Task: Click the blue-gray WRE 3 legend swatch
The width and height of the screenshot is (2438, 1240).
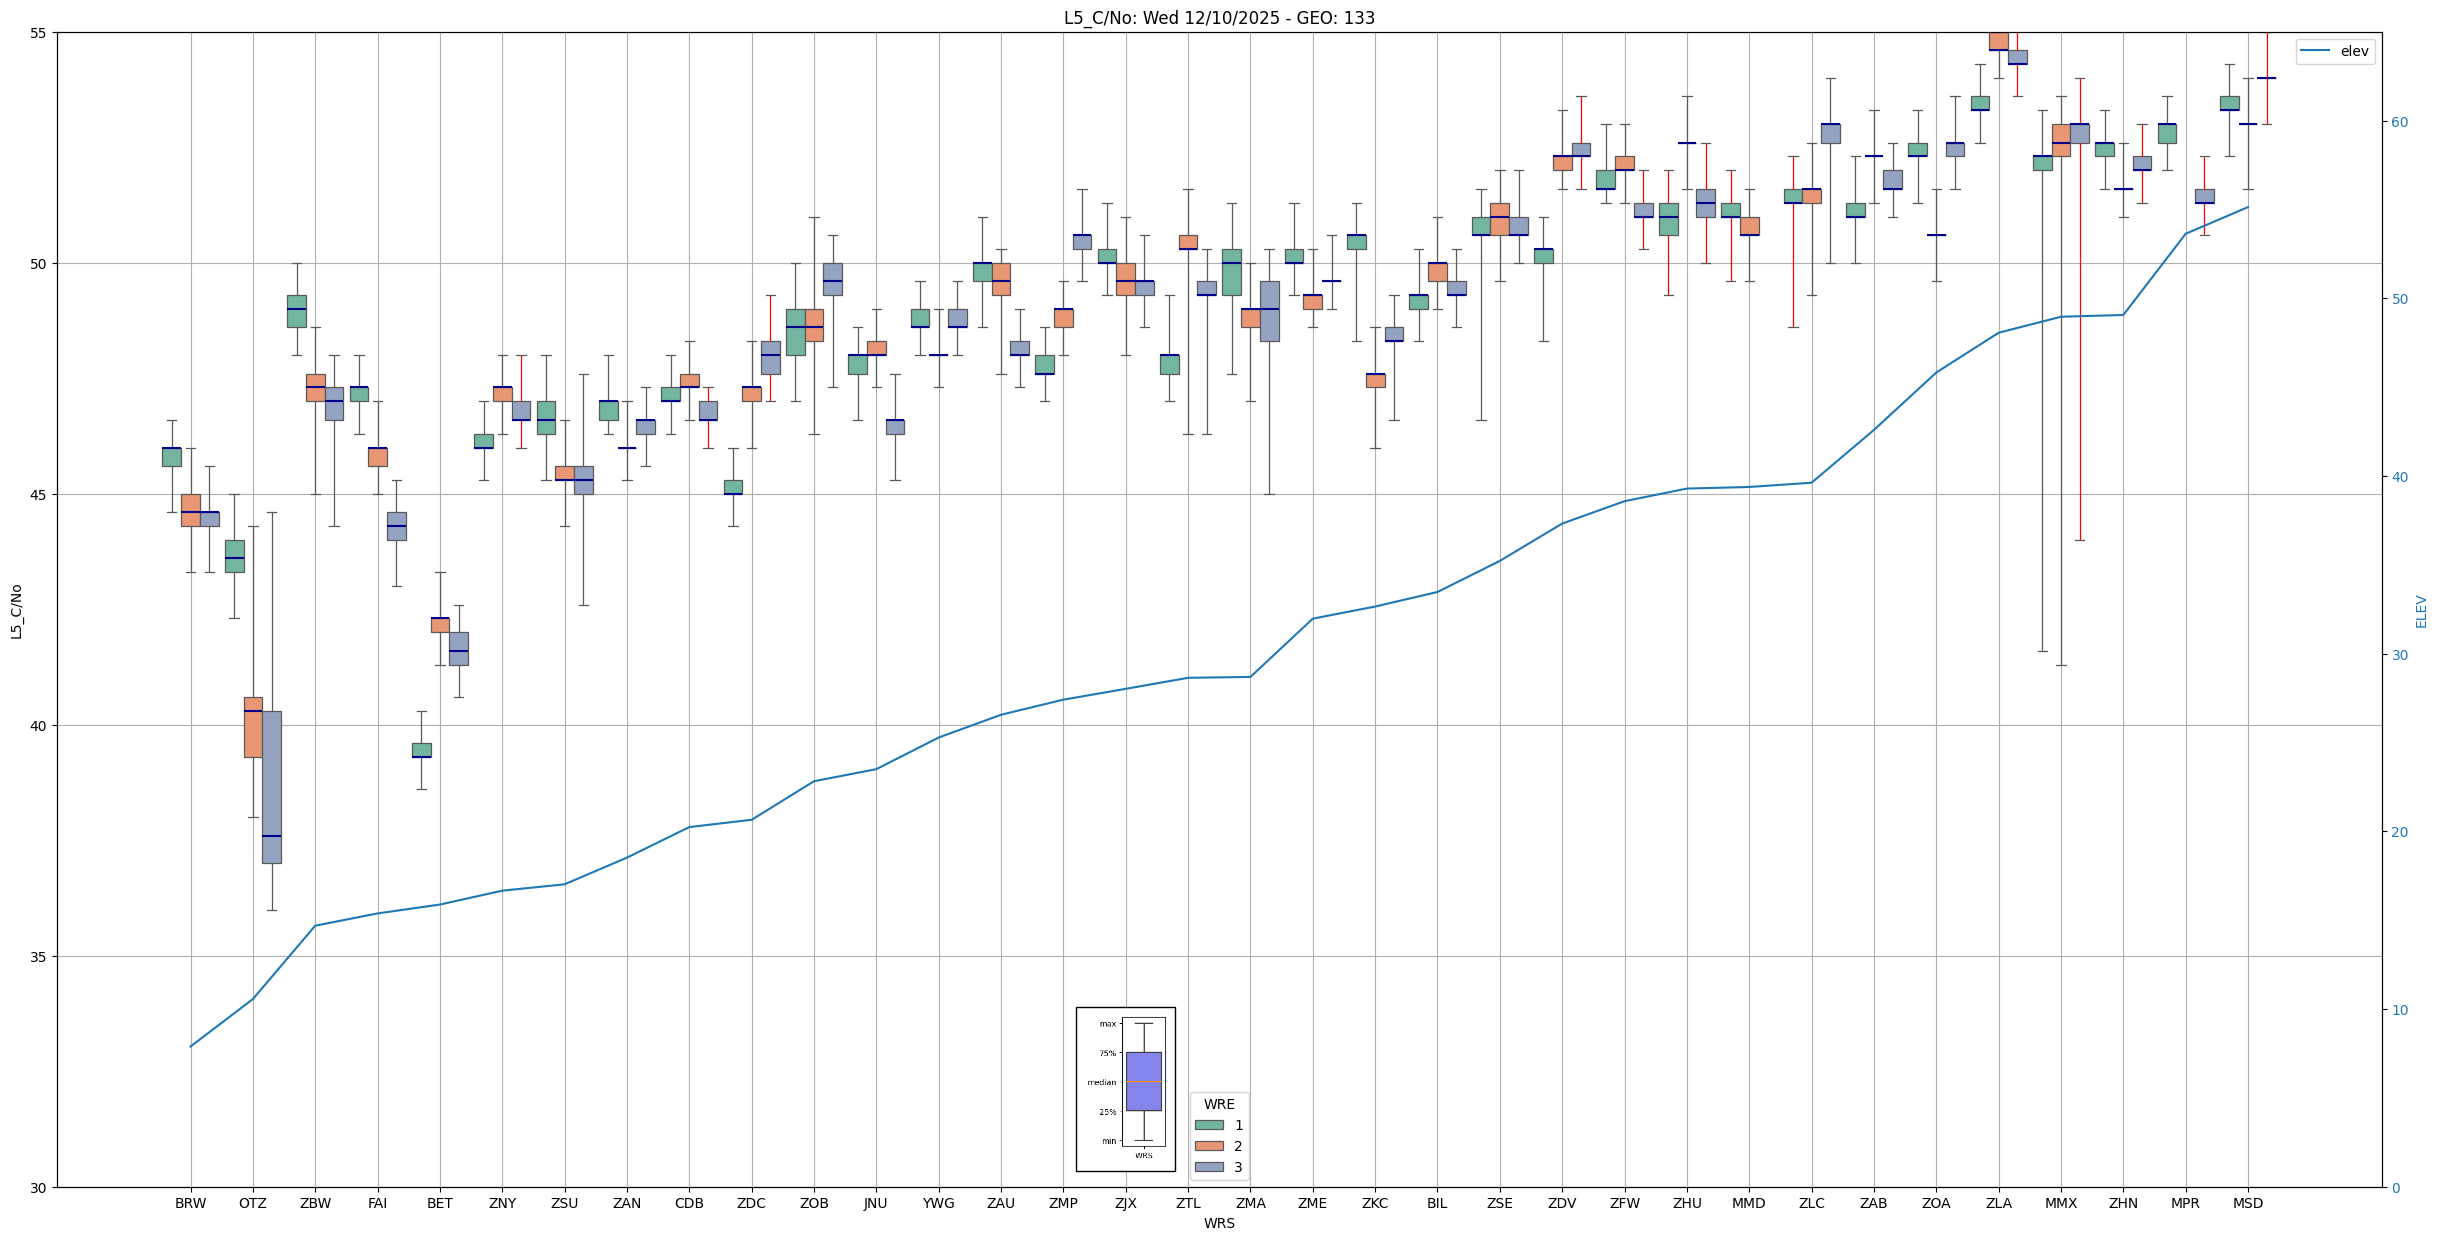Action: pyautogui.click(x=1208, y=1167)
